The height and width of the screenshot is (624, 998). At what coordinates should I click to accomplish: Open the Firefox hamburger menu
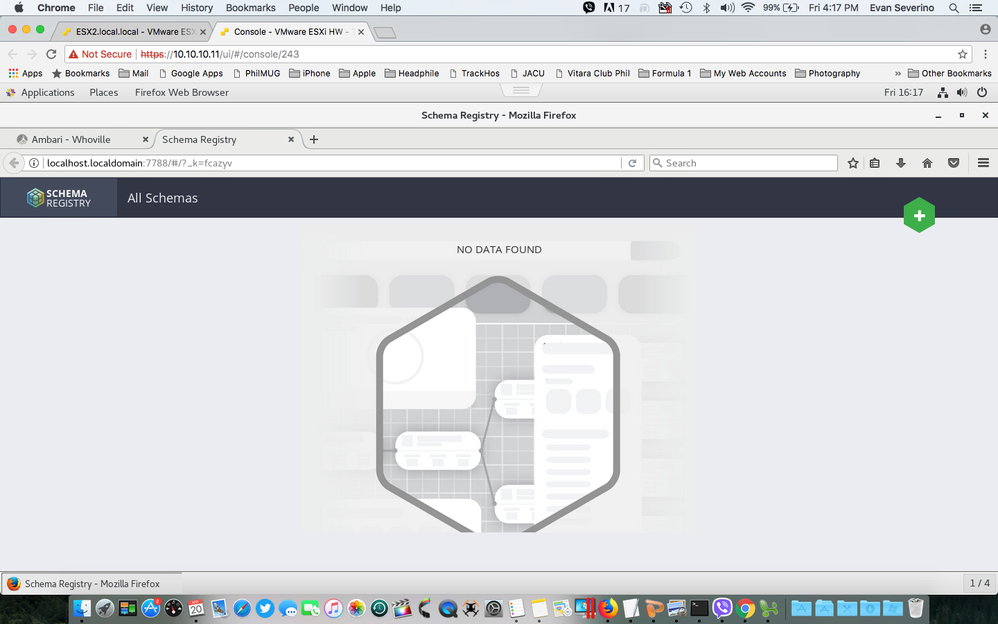[x=983, y=163]
